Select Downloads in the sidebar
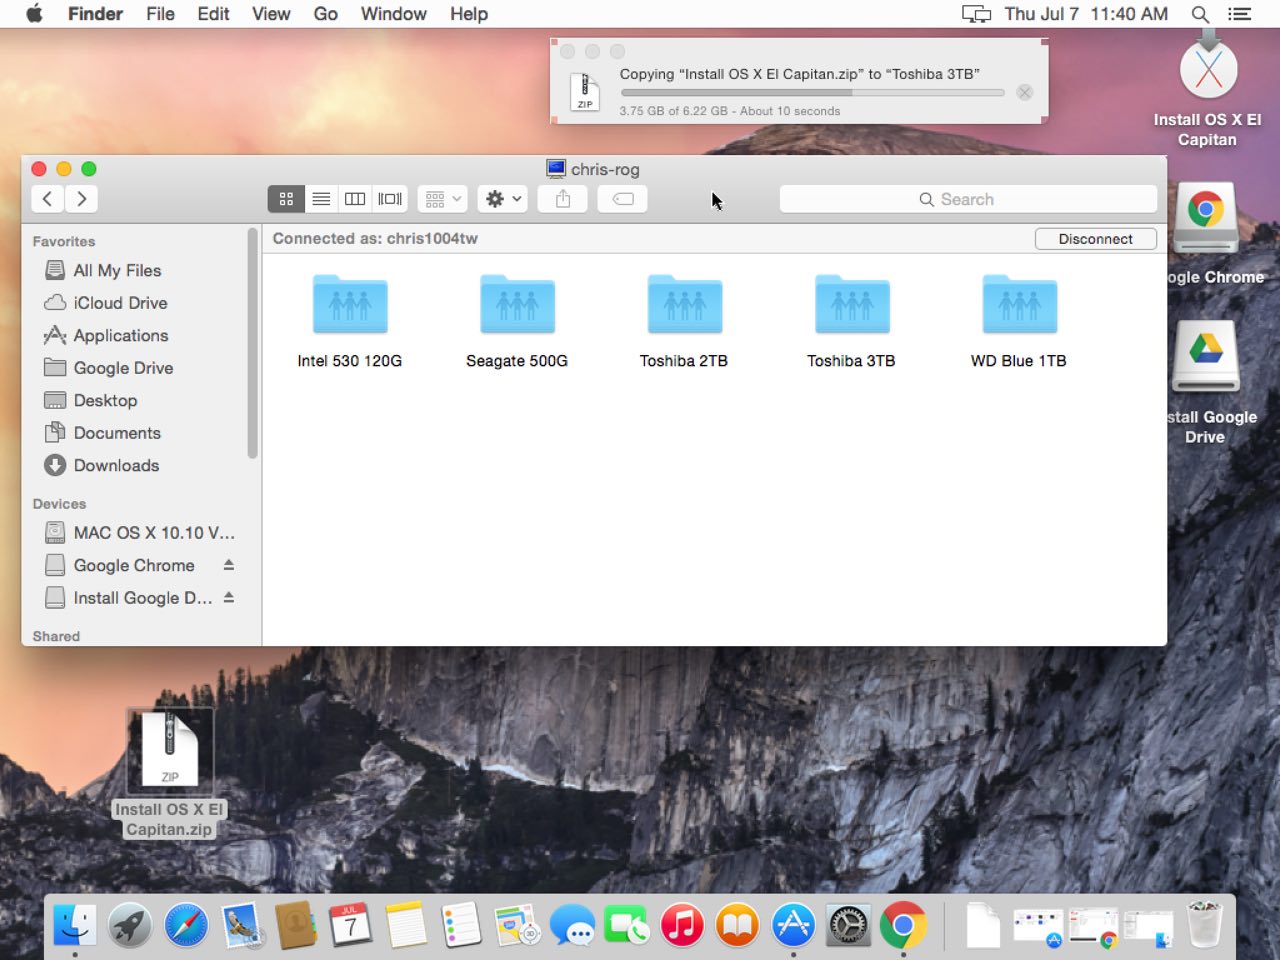This screenshot has width=1280, height=960. (x=116, y=465)
